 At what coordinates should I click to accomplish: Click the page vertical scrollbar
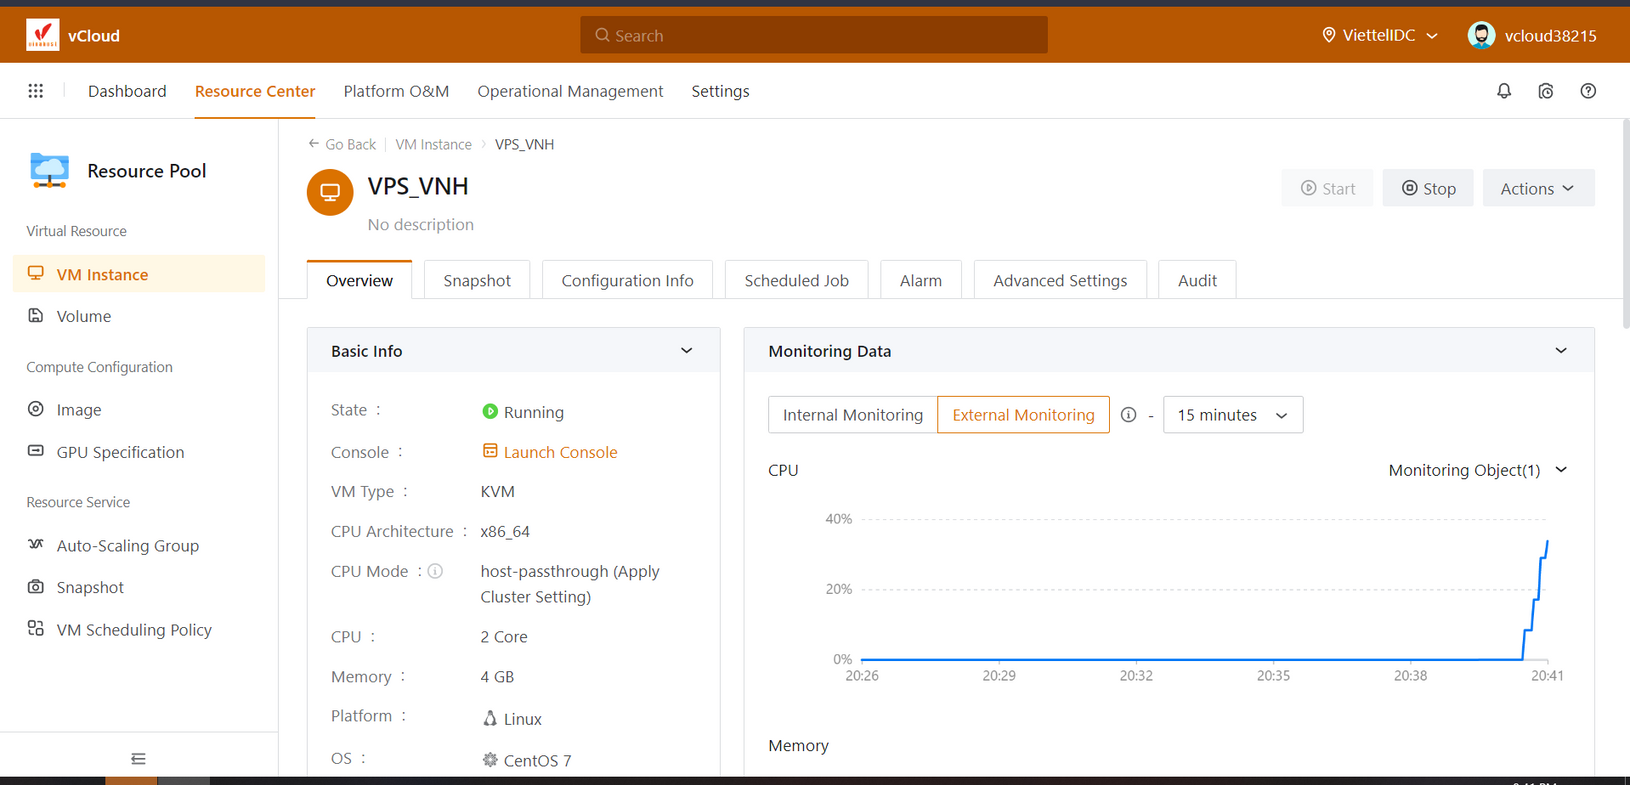point(1625,225)
